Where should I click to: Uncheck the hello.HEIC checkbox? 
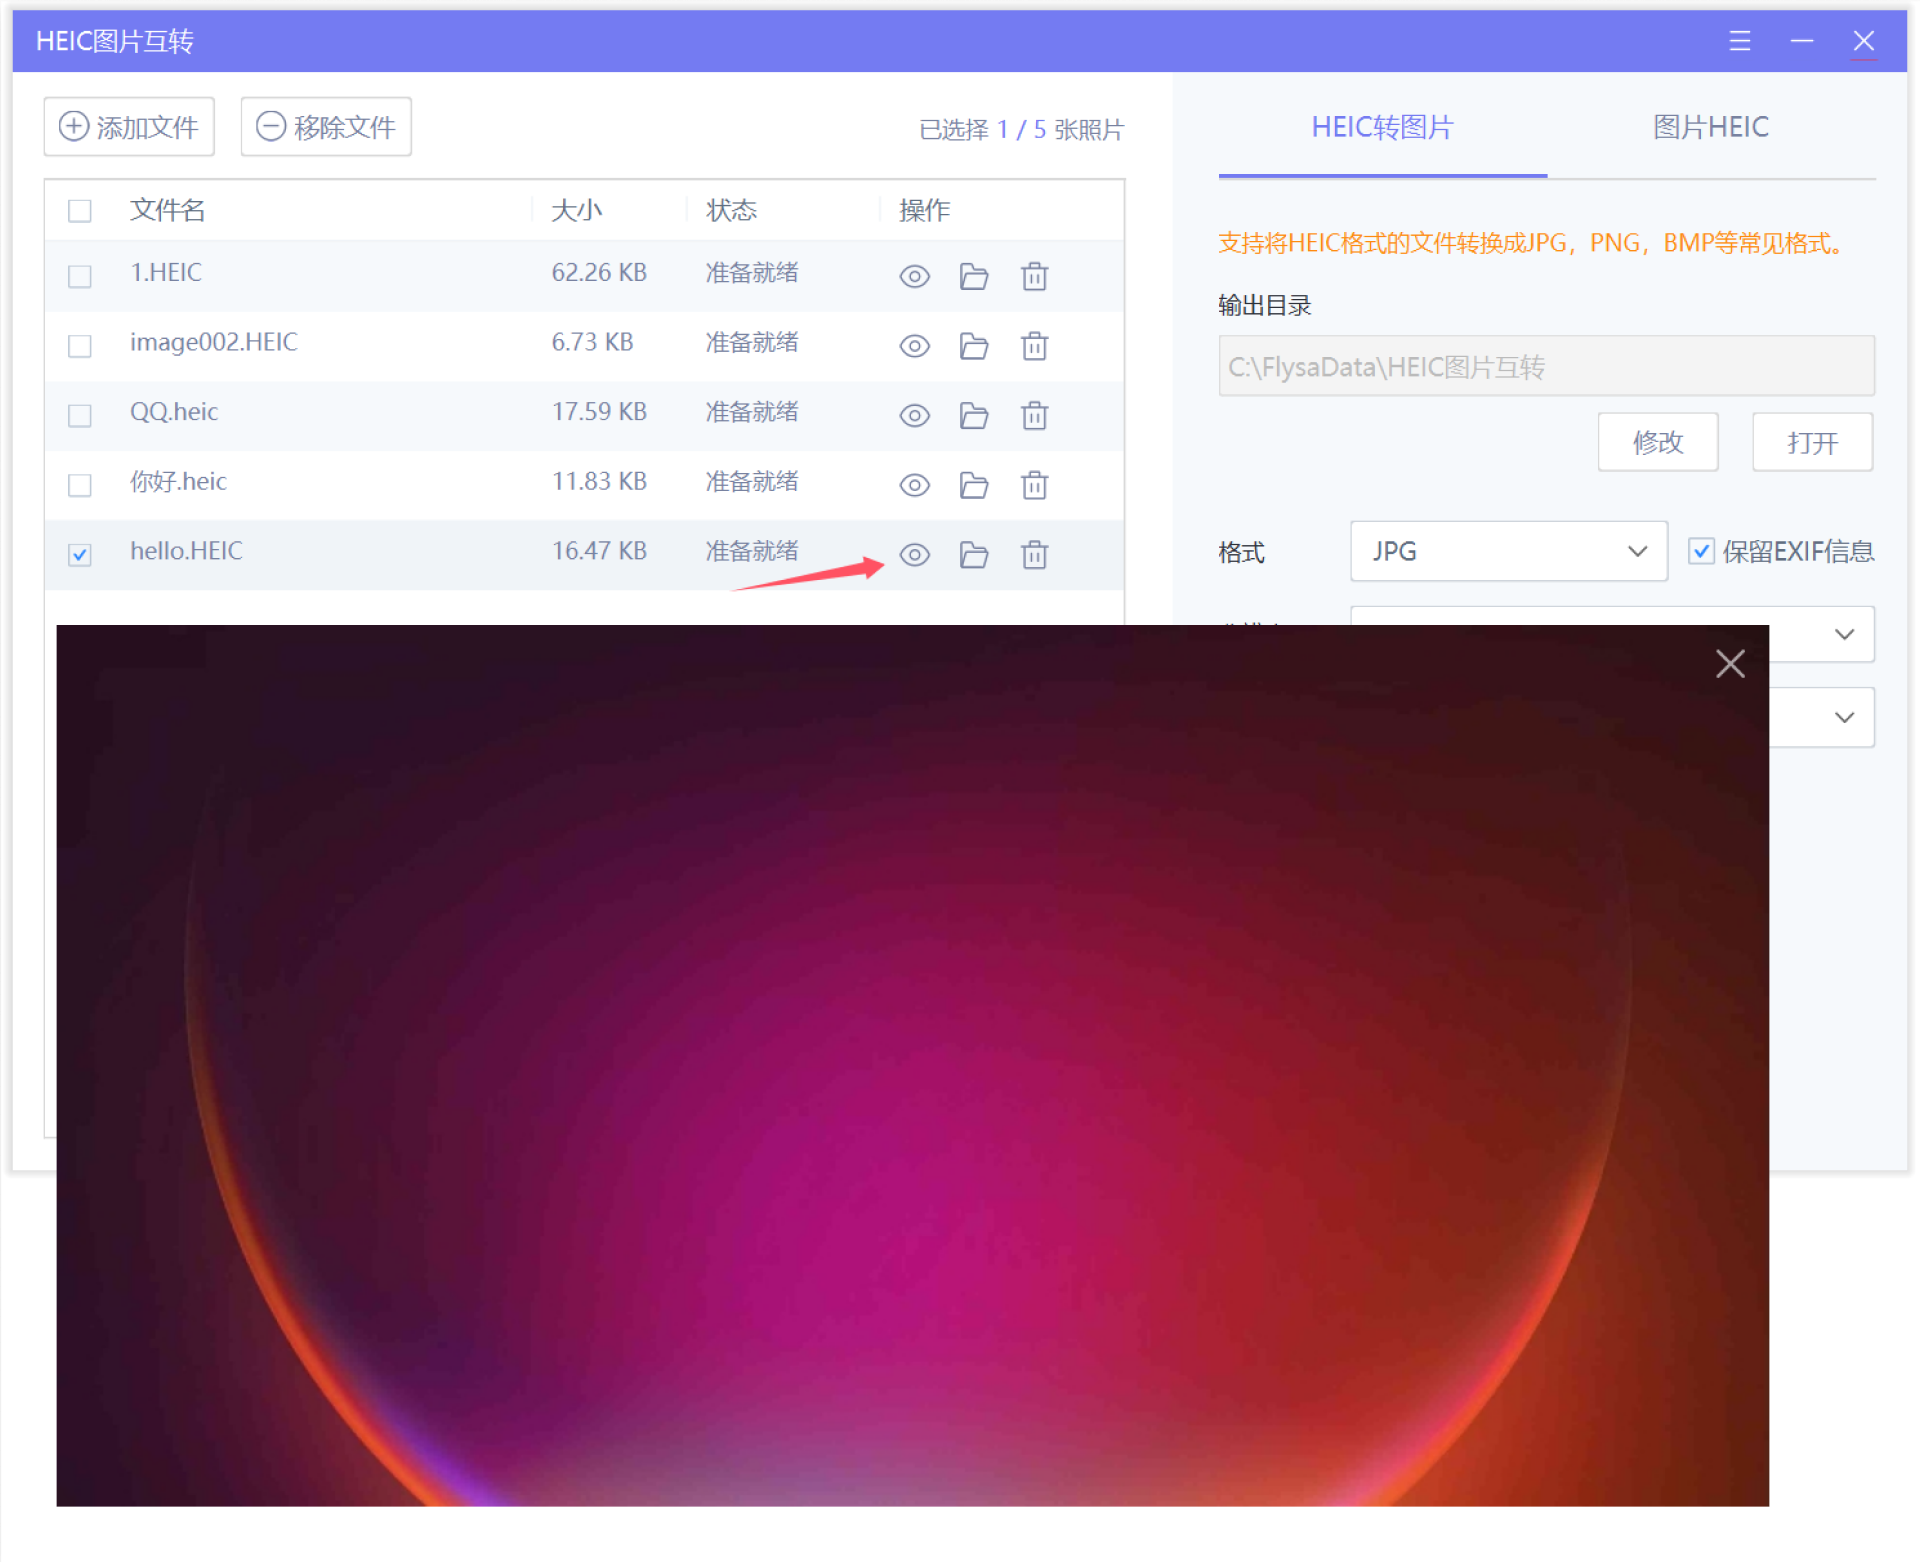[80, 554]
